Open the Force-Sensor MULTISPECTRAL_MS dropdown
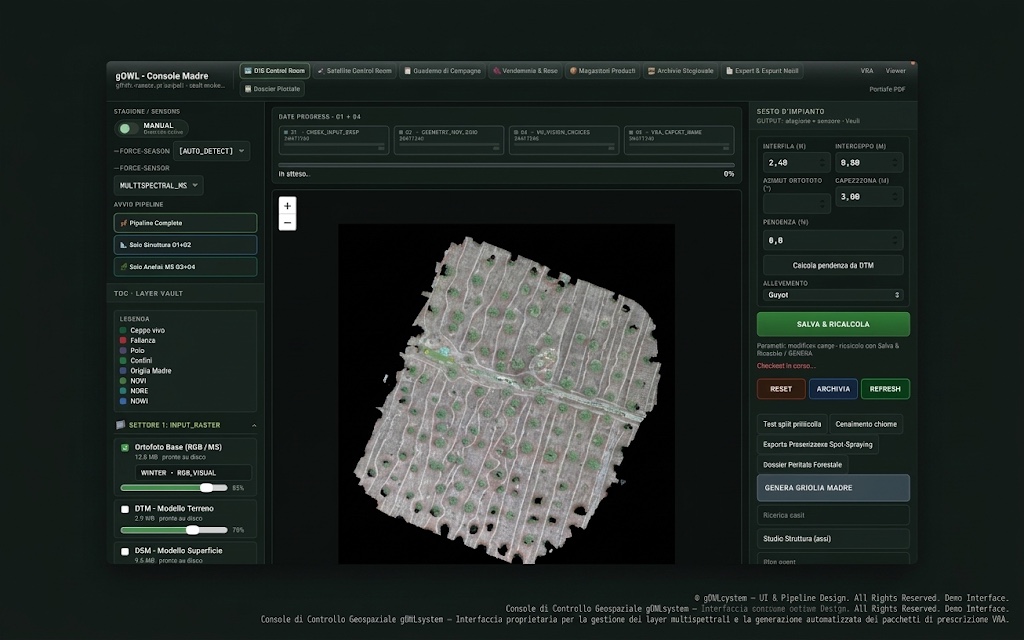The width and height of the screenshot is (1024, 640). [x=159, y=185]
